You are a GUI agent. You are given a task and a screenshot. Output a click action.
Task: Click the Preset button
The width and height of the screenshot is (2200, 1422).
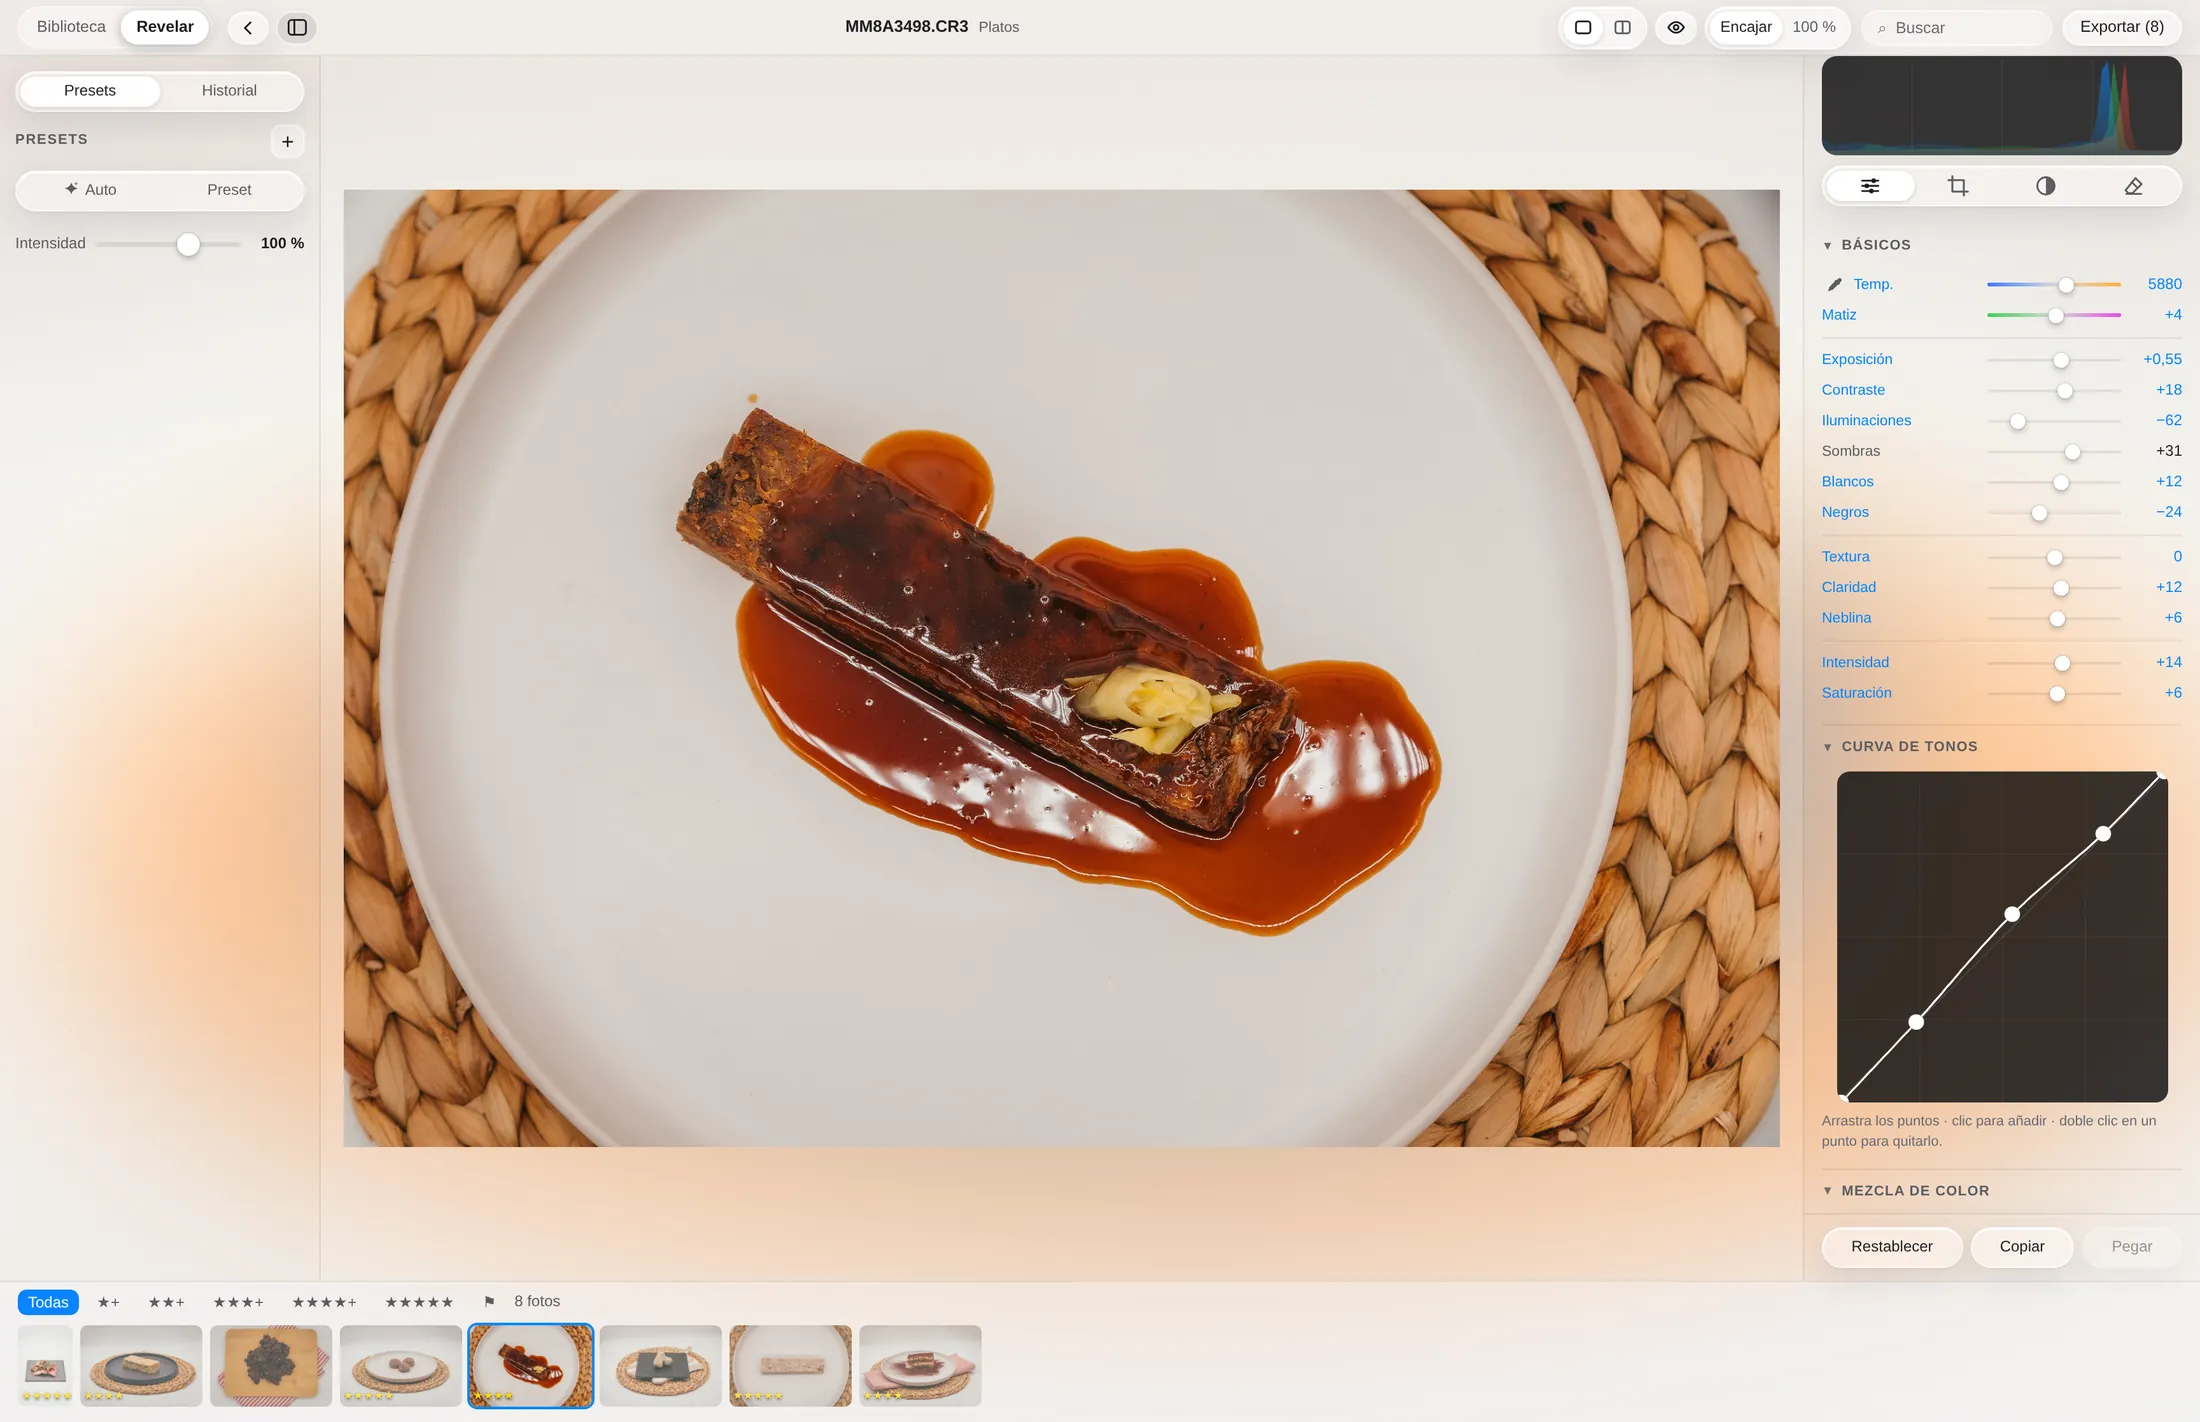(229, 189)
